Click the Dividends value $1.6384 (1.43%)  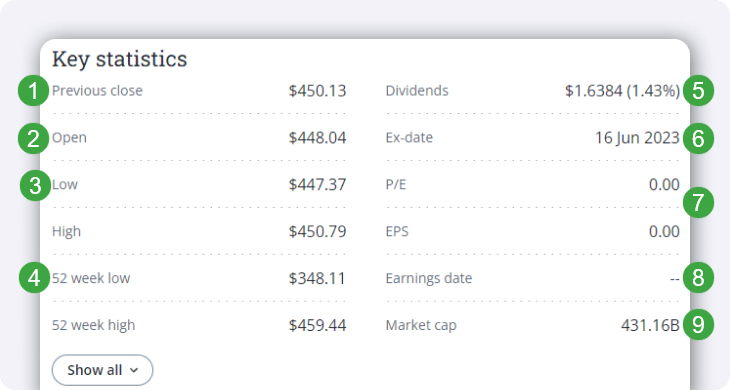point(622,91)
